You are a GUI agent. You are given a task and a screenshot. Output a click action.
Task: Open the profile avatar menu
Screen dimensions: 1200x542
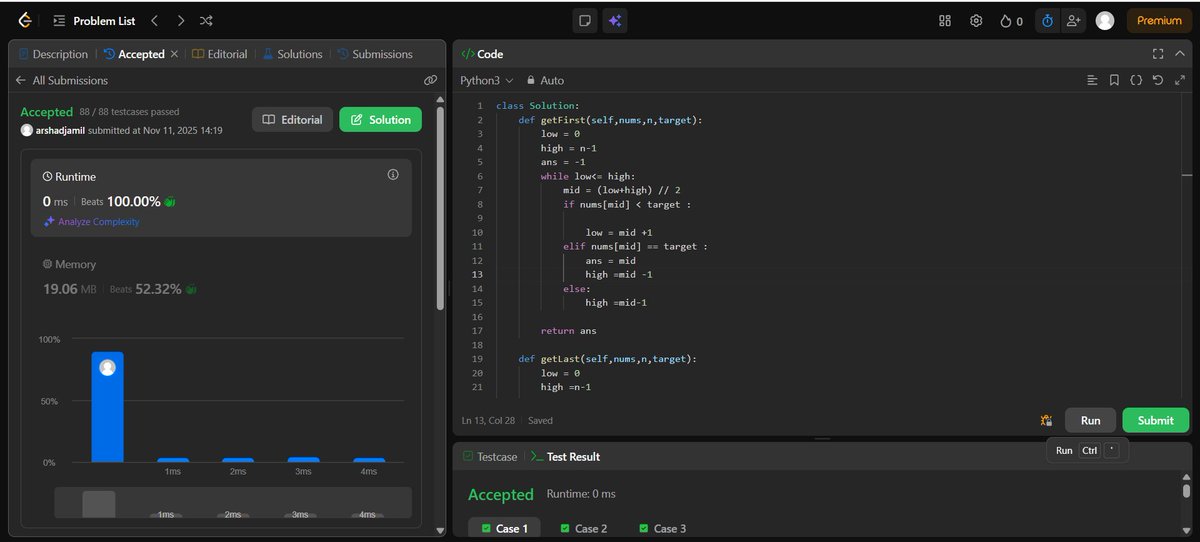(x=1105, y=20)
